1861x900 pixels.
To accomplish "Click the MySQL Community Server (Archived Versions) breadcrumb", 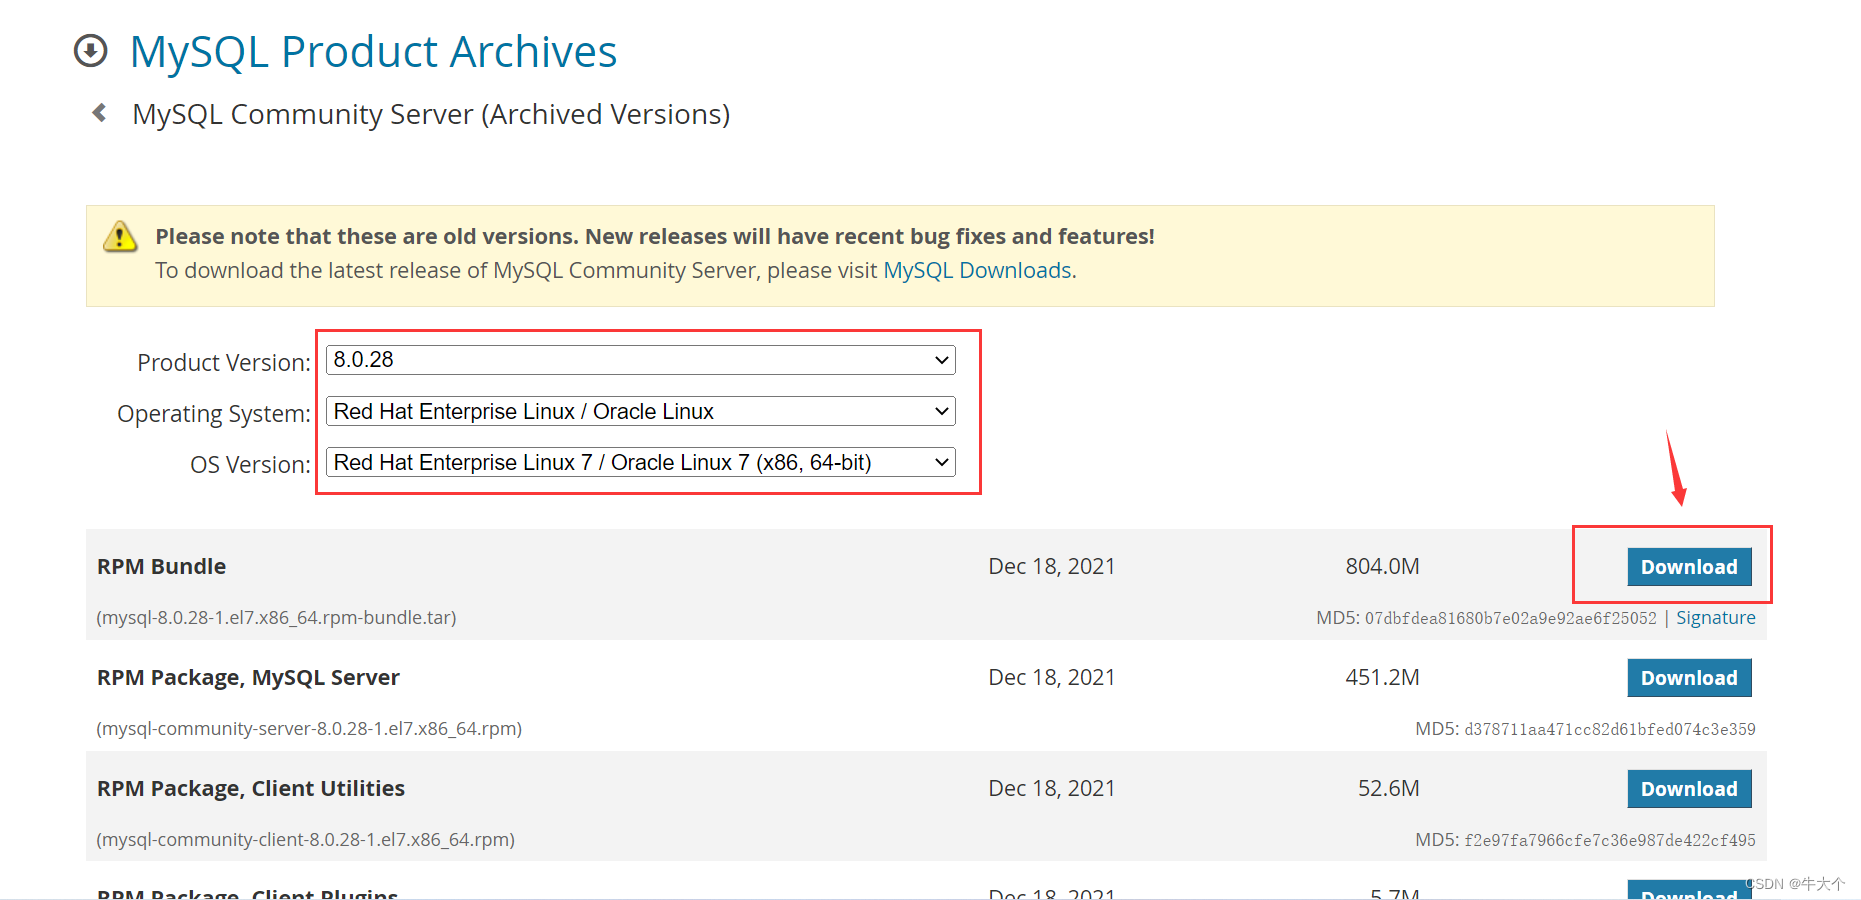I will click(x=430, y=113).
